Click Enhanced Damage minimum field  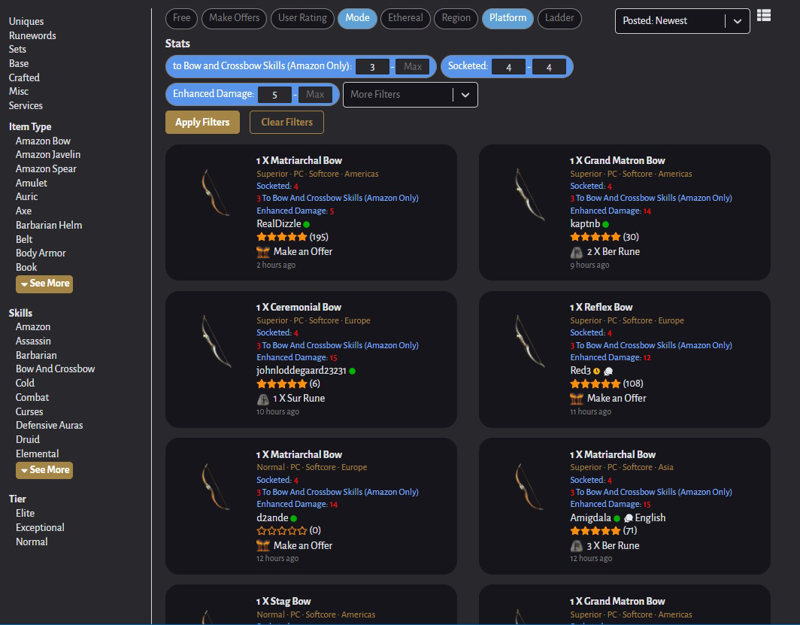274,95
